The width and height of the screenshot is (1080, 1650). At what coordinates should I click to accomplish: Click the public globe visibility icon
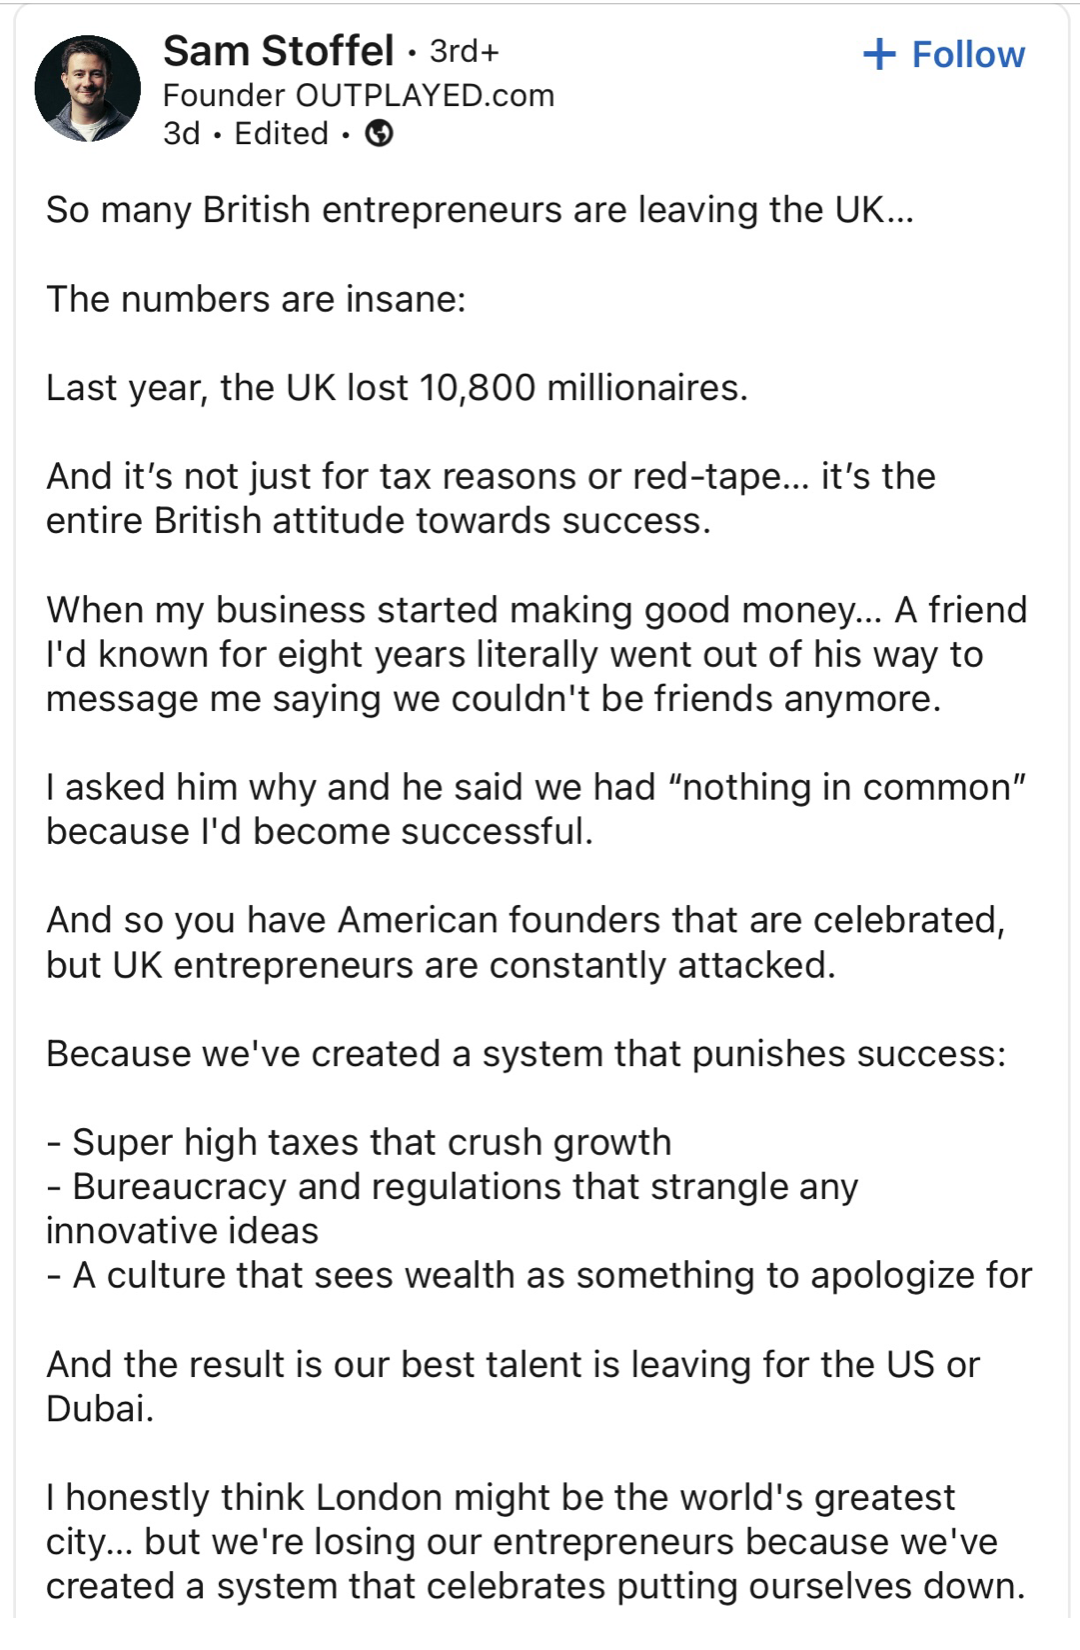[x=379, y=133]
